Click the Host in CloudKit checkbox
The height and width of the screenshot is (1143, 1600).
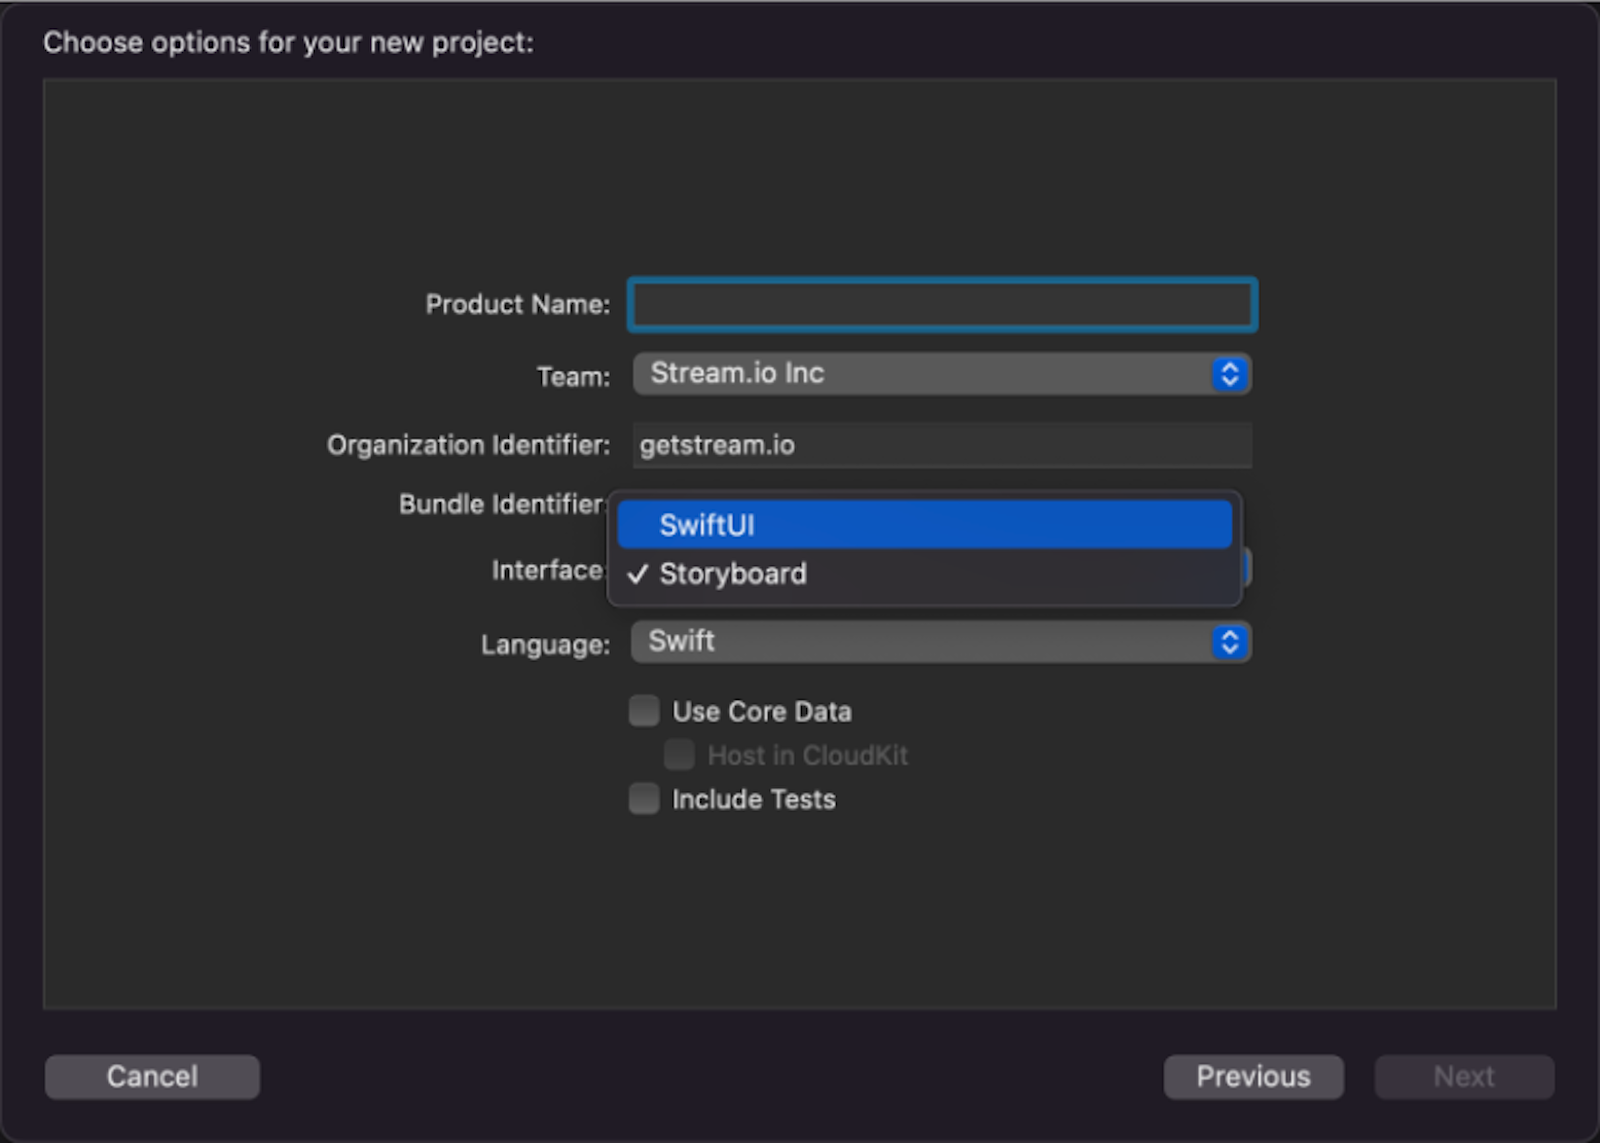[679, 755]
